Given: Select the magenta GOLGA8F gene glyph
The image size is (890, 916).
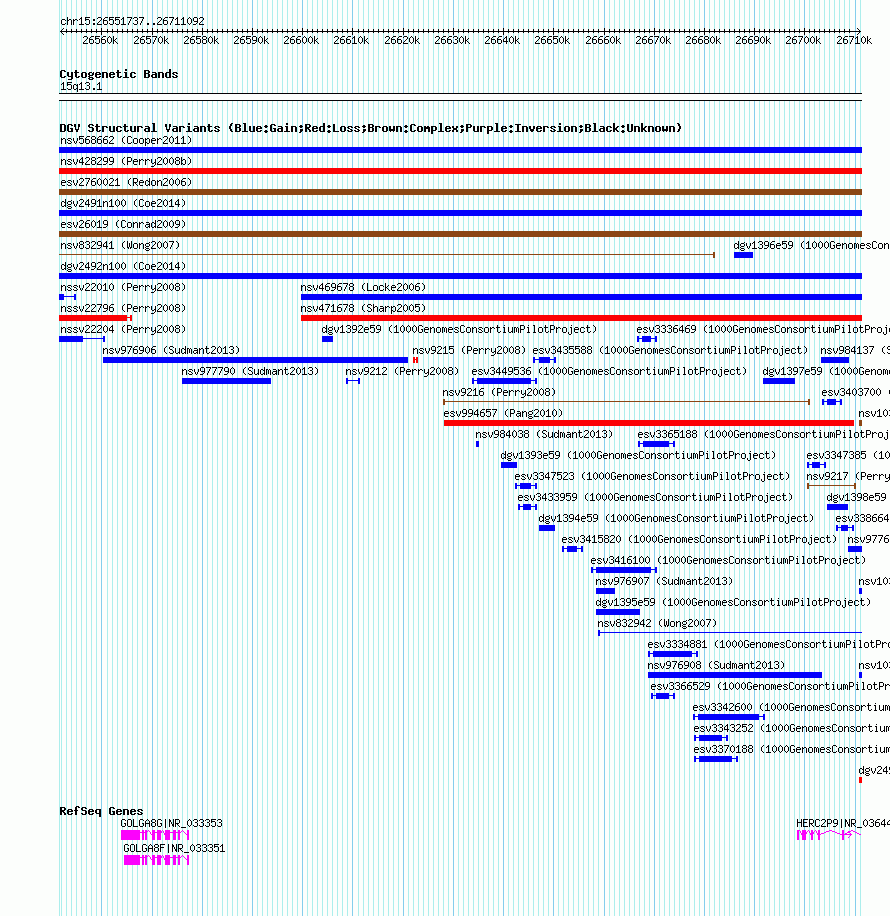Looking at the screenshot, I should [x=157, y=861].
